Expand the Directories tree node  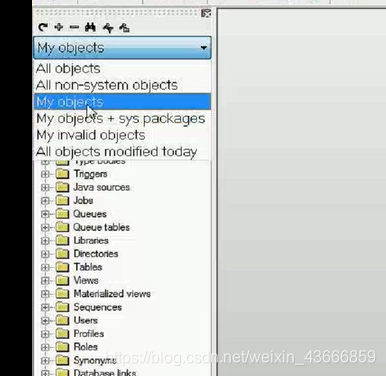45,254
